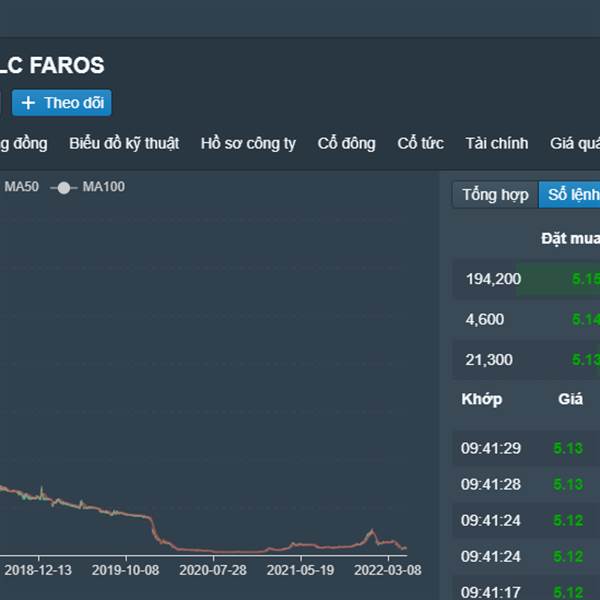This screenshot has width=600, height=600.
Task: Click the 2019-10-08 axis date label
Action: 125,570
